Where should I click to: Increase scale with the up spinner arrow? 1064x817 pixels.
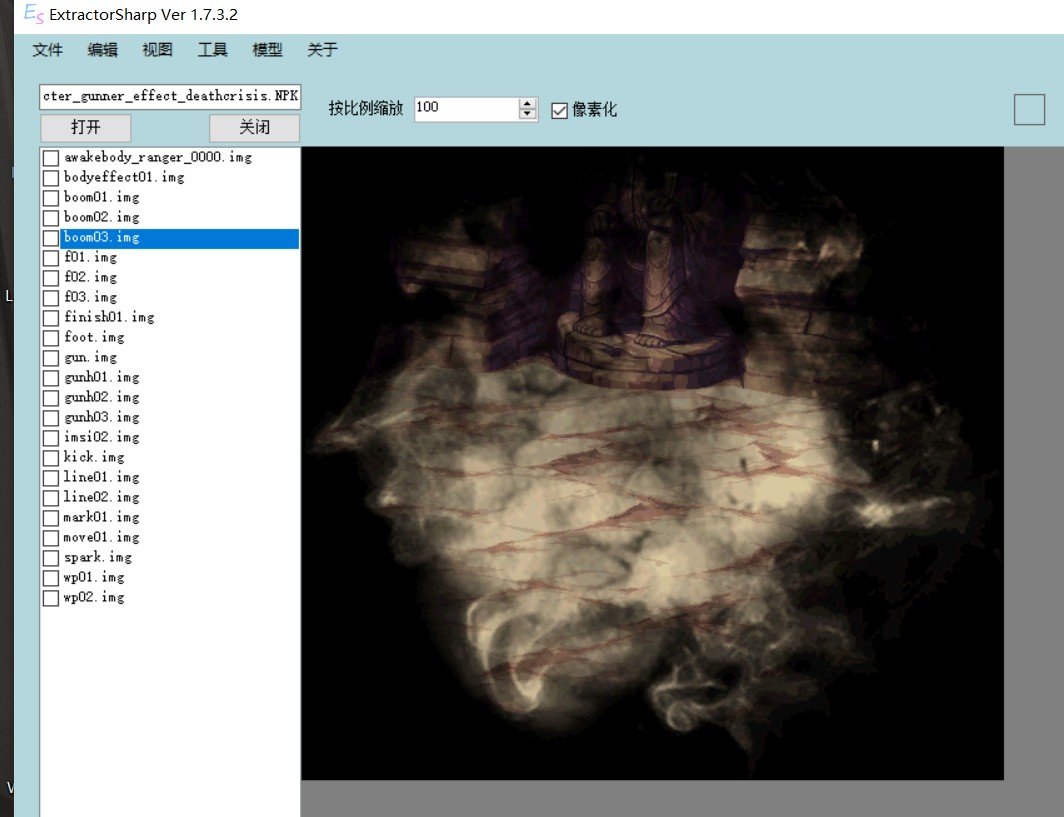coord(527,103)
